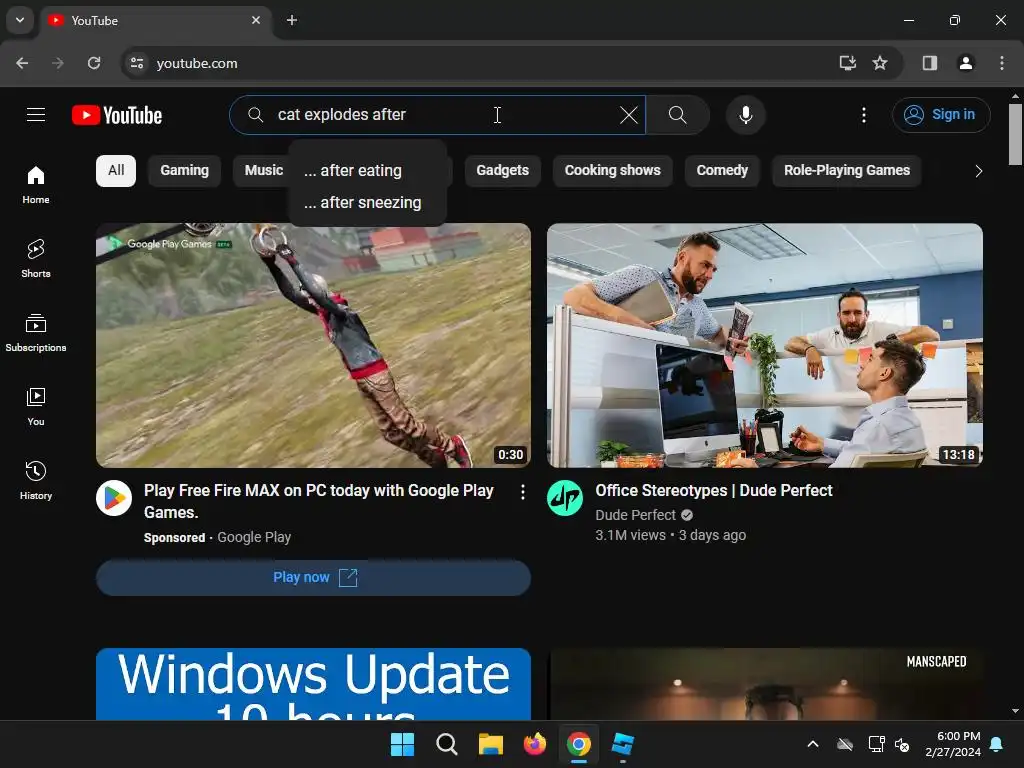
Task: Start voice search with microphone icon
Action: click(x=745, y=115)
